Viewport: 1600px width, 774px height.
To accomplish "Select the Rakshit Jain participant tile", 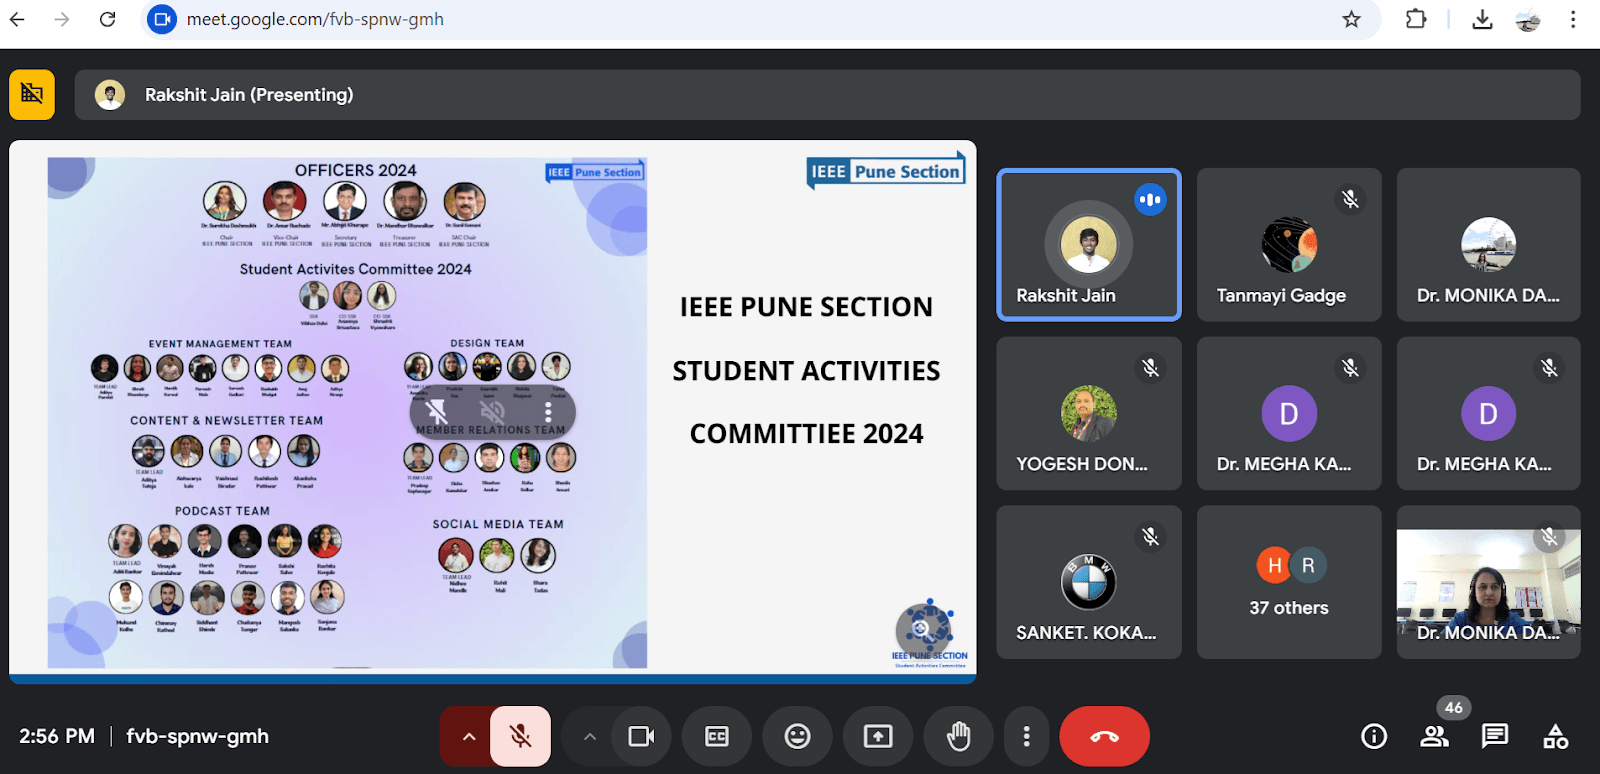I will (1089, 245).
